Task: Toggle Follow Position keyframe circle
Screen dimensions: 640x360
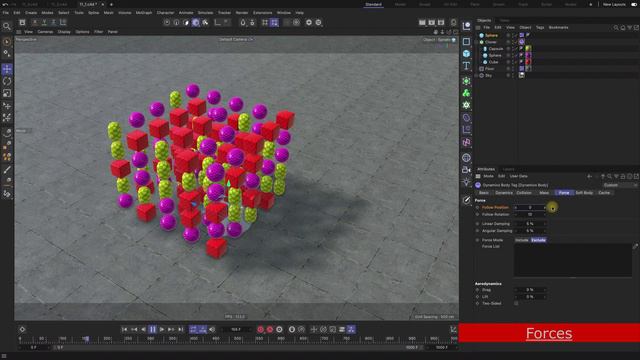Action: (x=478, y=207)
